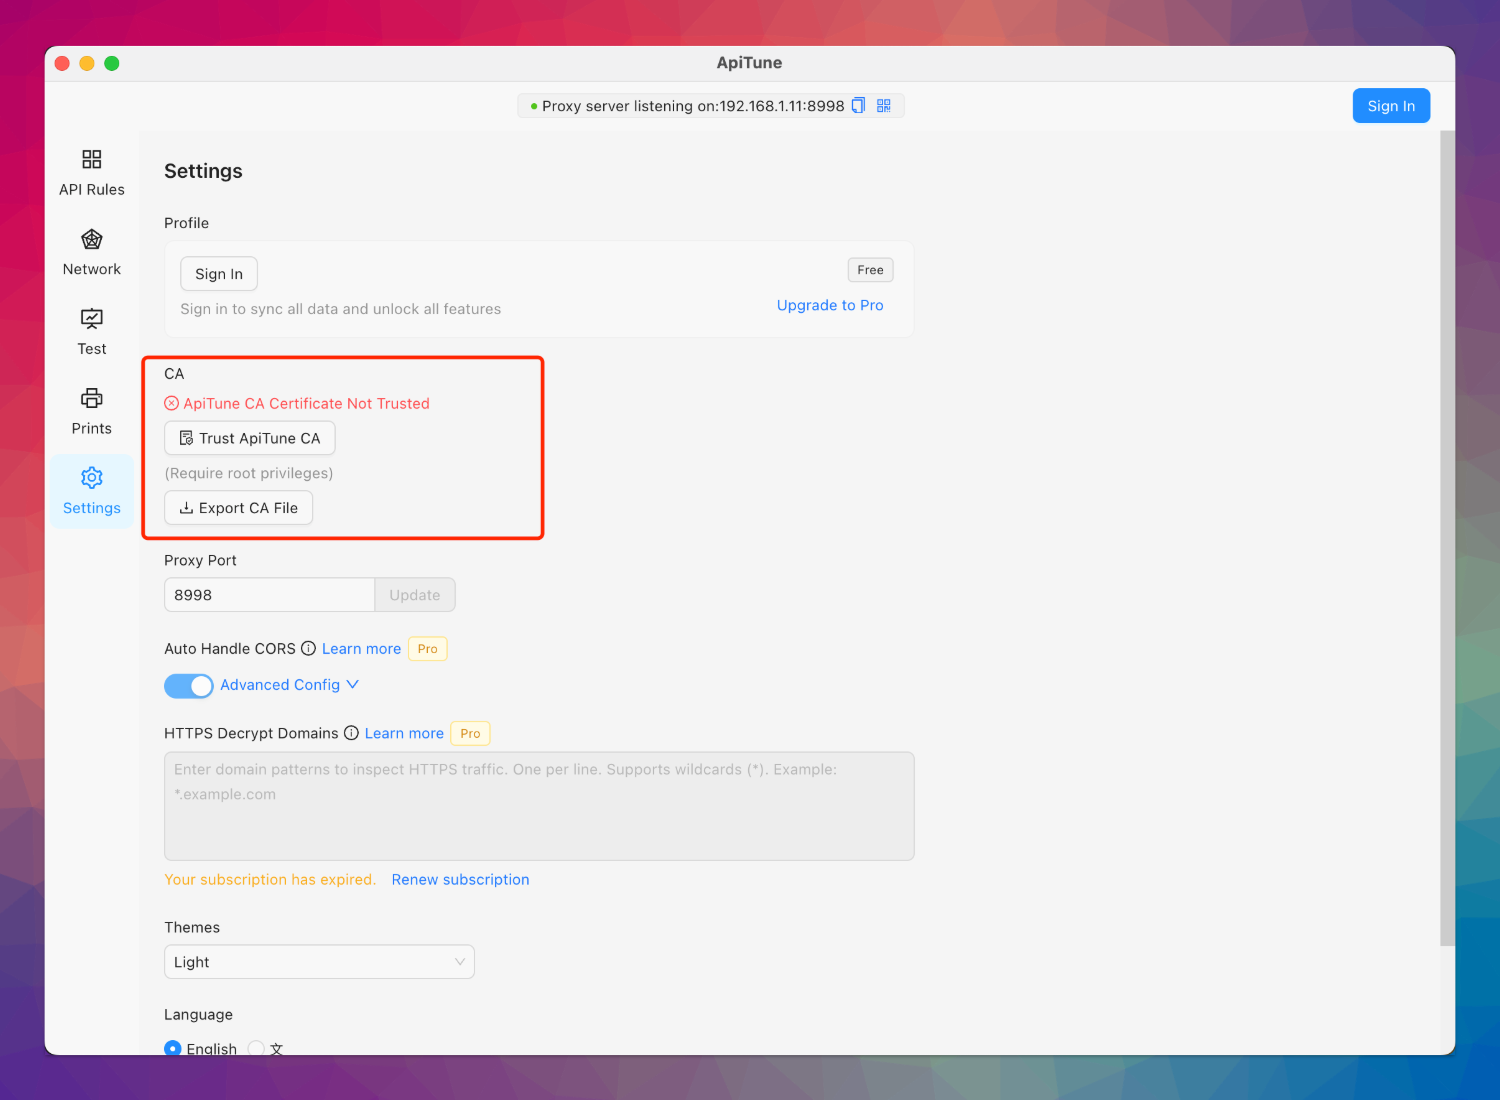Screen dimensions: 1500x1100
Task: Open the Network sidebar icon
Action: click(91, 240)
